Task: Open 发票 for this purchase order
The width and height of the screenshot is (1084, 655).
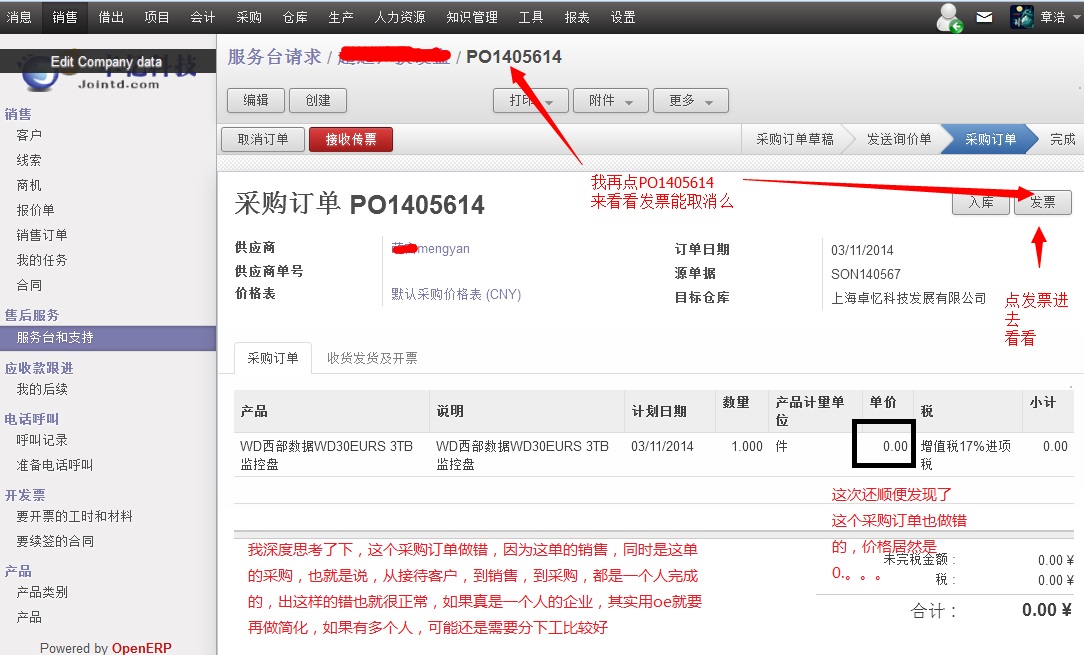Action: 1042,203
